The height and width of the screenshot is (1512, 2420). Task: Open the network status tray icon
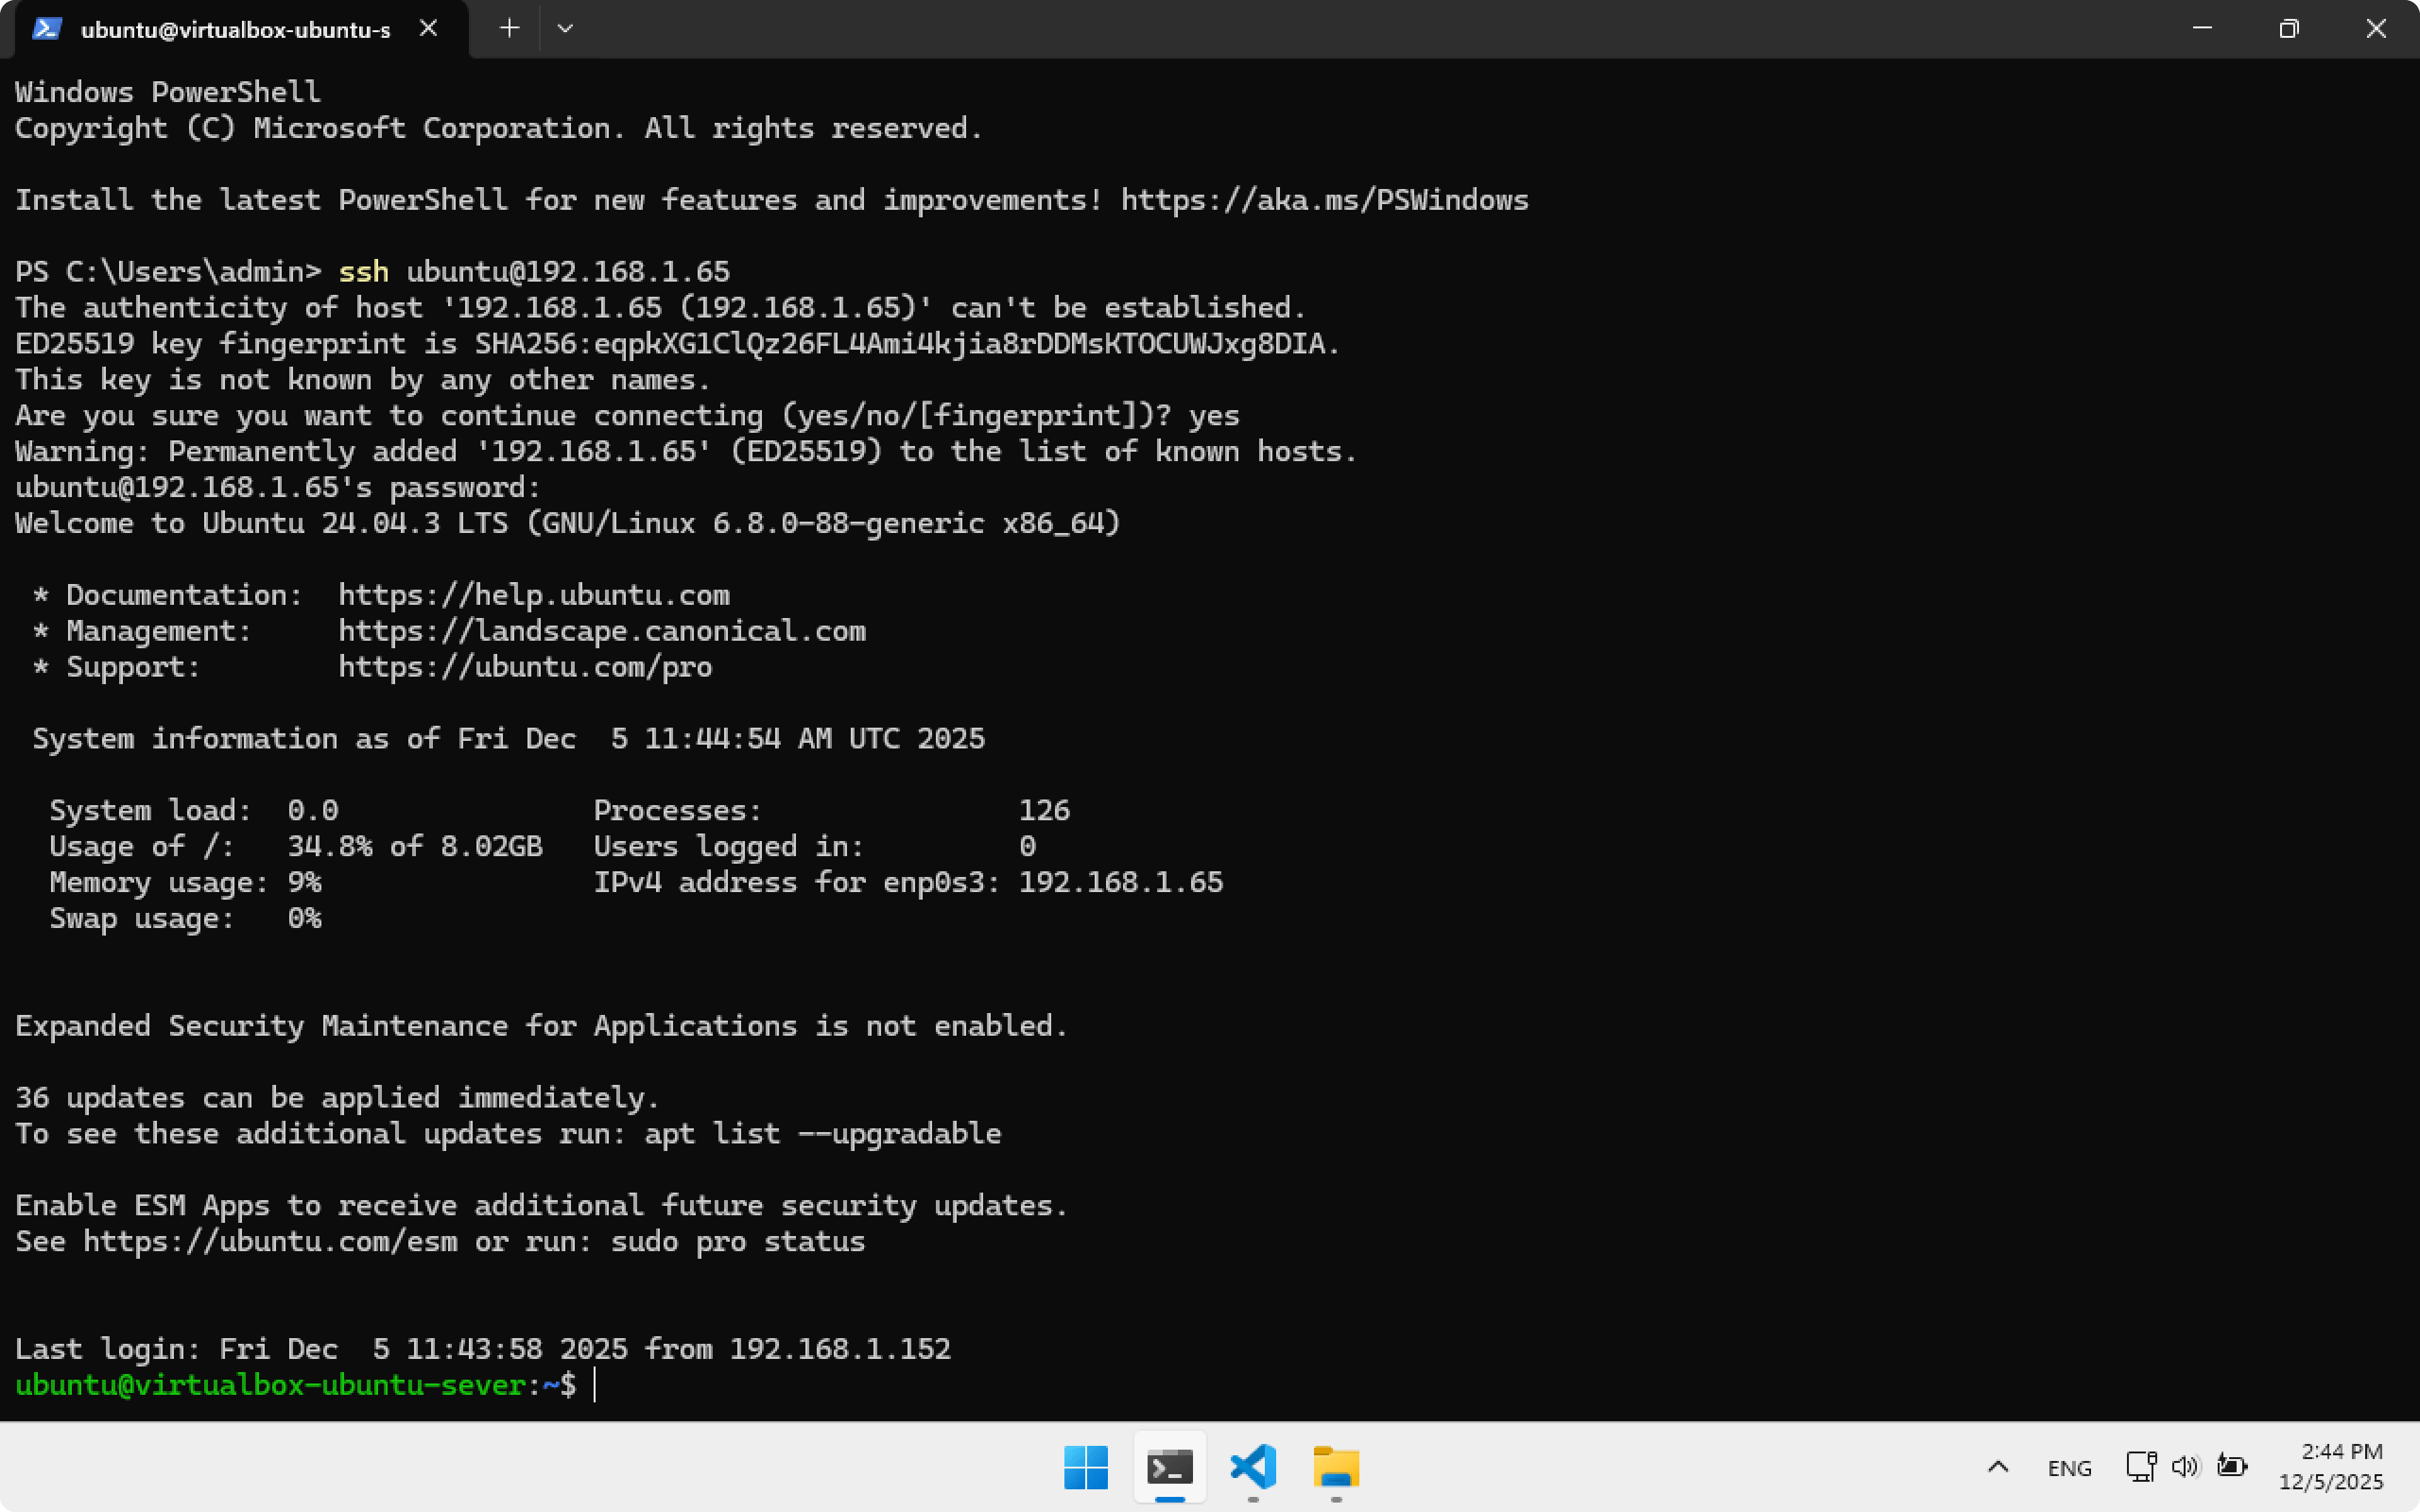coord(2140,1466)
